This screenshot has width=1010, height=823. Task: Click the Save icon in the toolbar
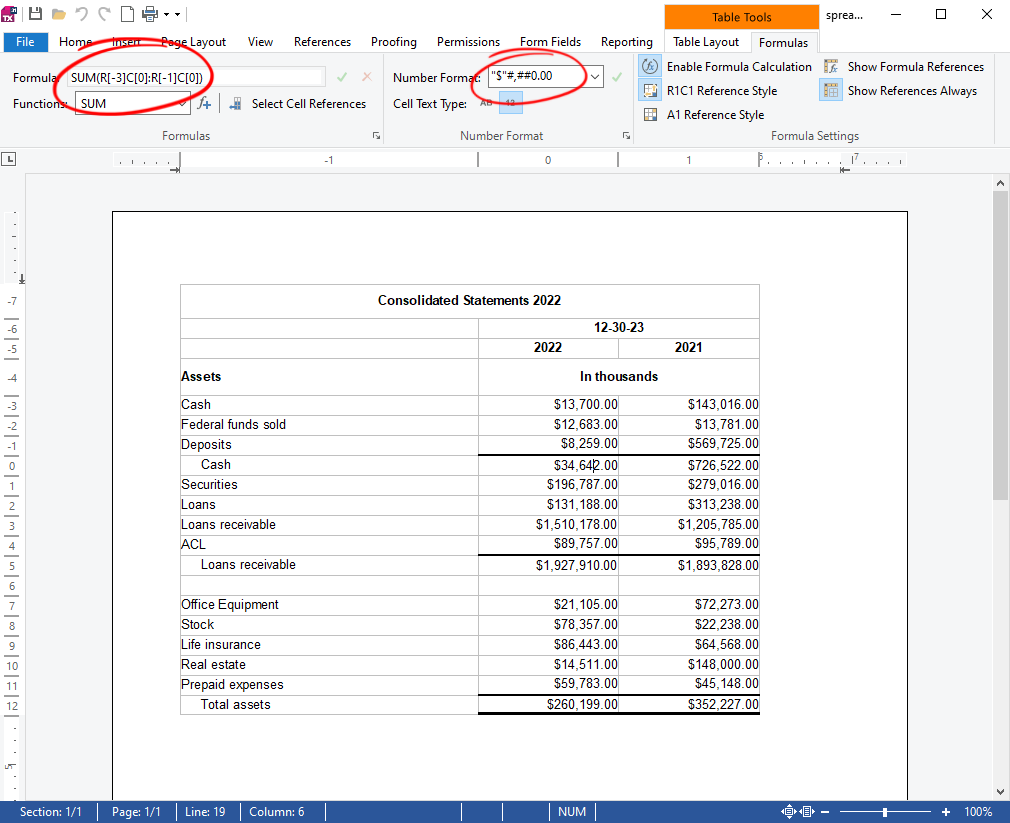click(35, 14)
